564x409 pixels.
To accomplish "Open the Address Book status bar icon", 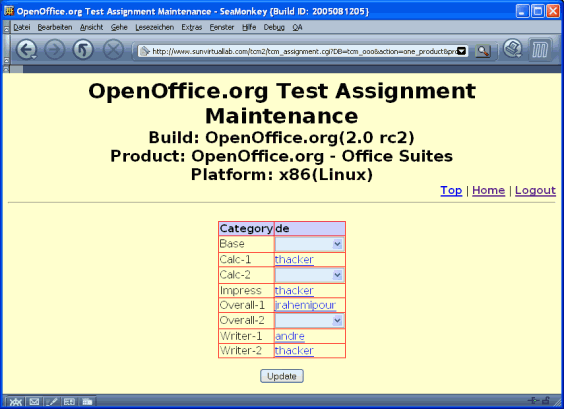I will [x=69, y=401].
